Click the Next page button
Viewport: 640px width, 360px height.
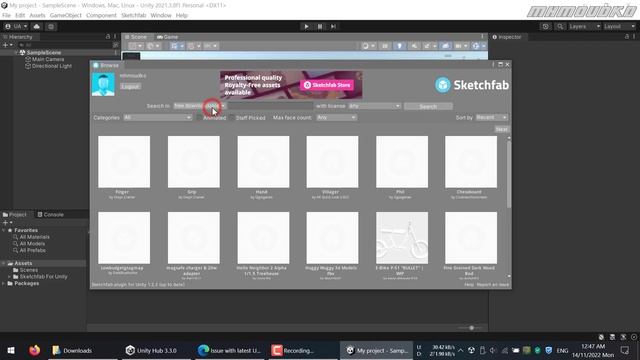[502, 129]
